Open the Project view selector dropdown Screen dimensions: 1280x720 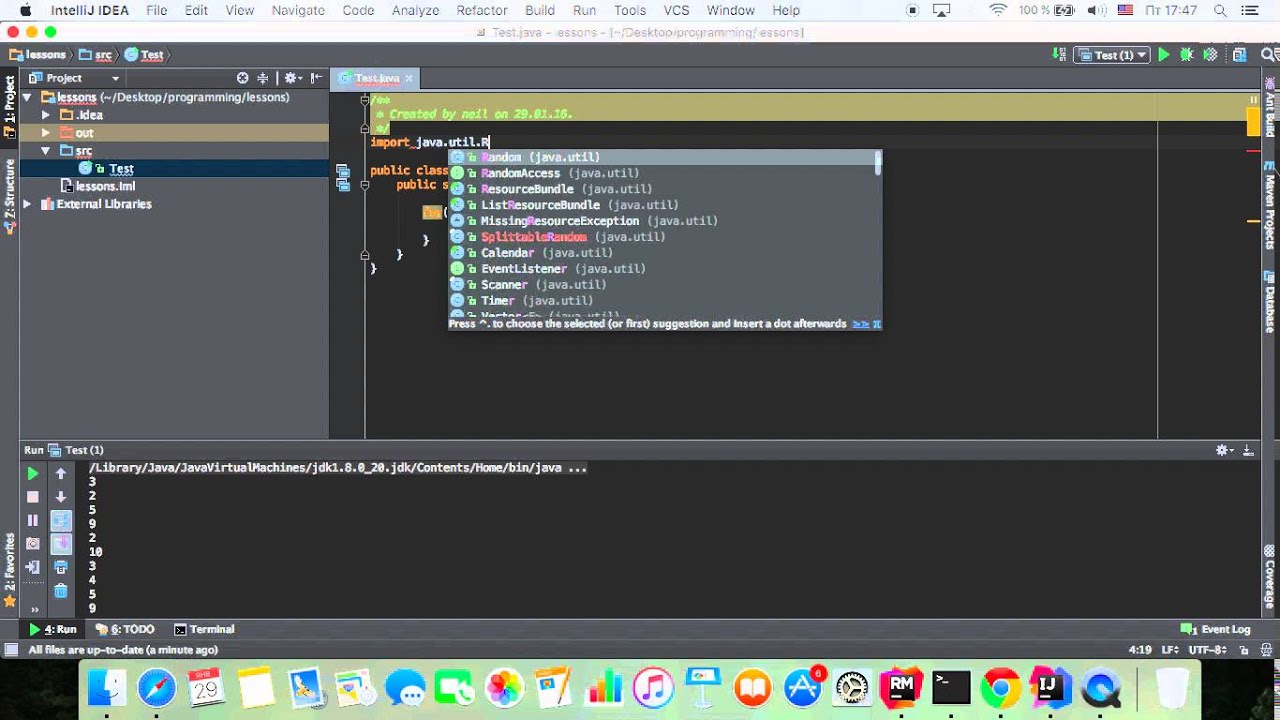75,78
